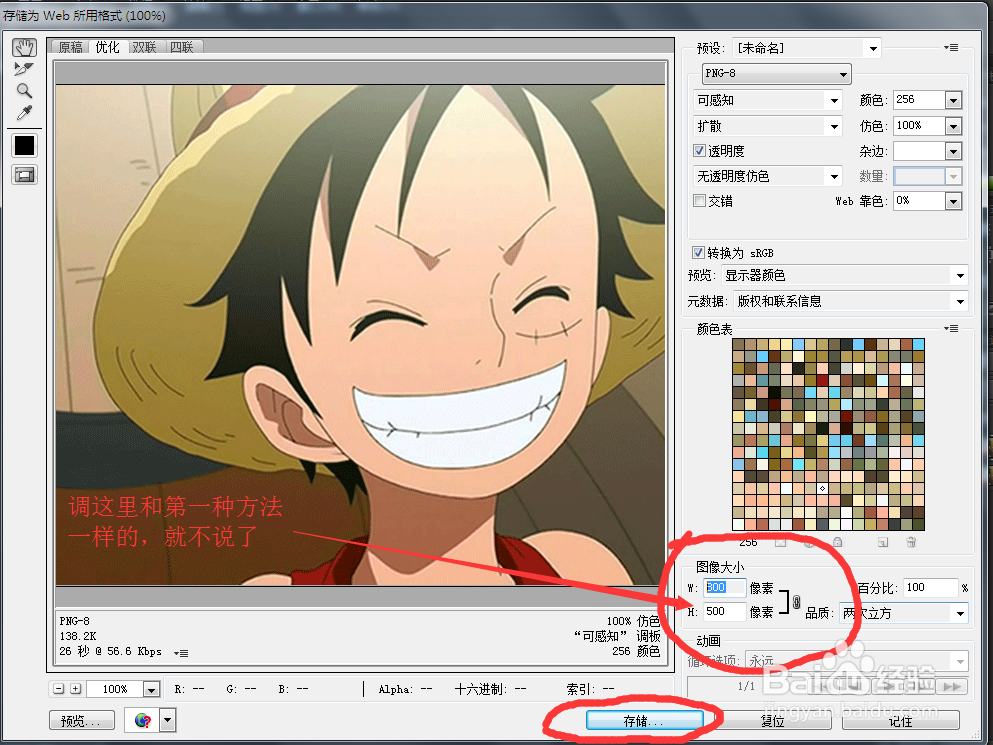
Task: Enable the 交错 checkbox
Action: [699, 201]
